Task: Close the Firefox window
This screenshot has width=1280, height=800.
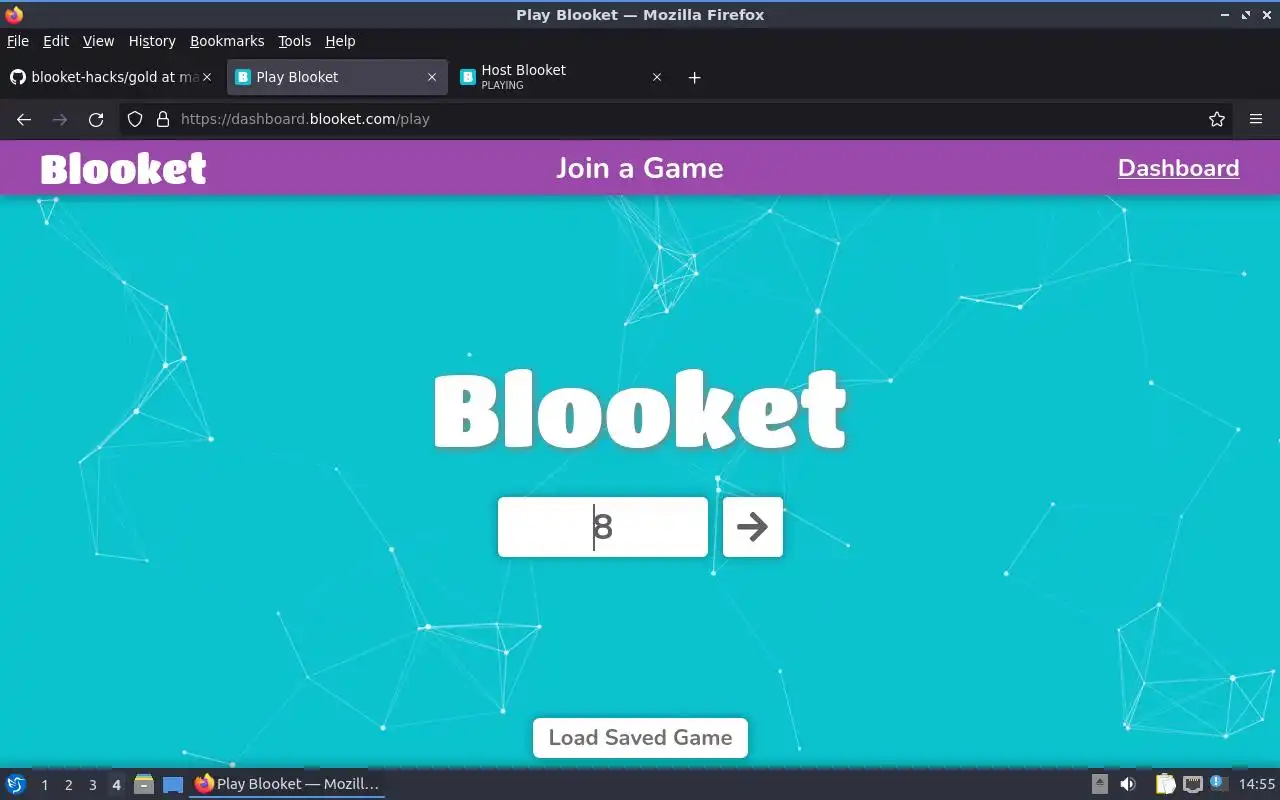Action: [1266, 15]
